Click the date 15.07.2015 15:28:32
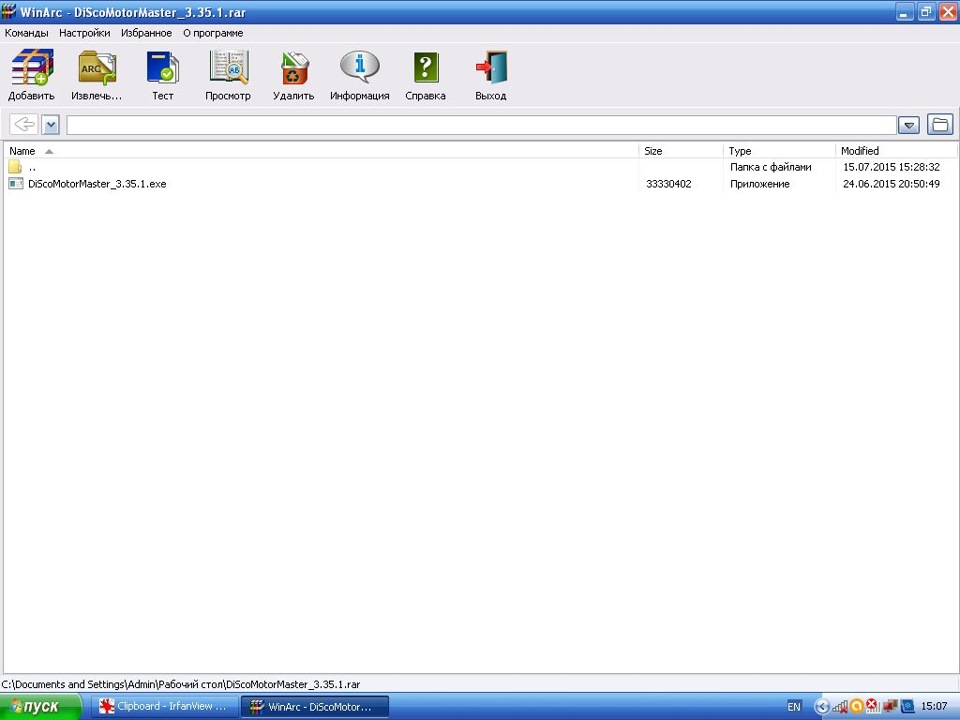 [891, 167]
